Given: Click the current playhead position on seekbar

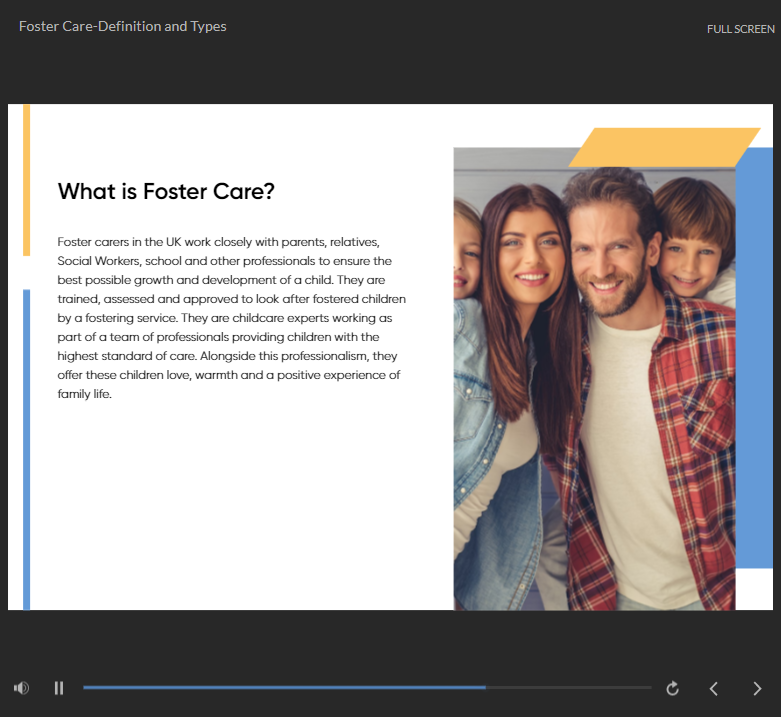Looking at the screenshot, I should click(x=486, y=687).
